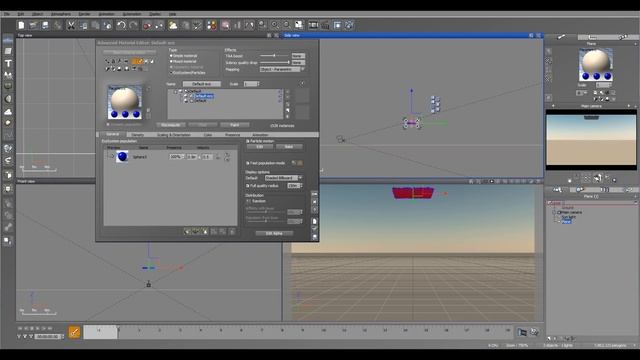
Task: Select the Mixed material radio button
Action: point(171,61)
